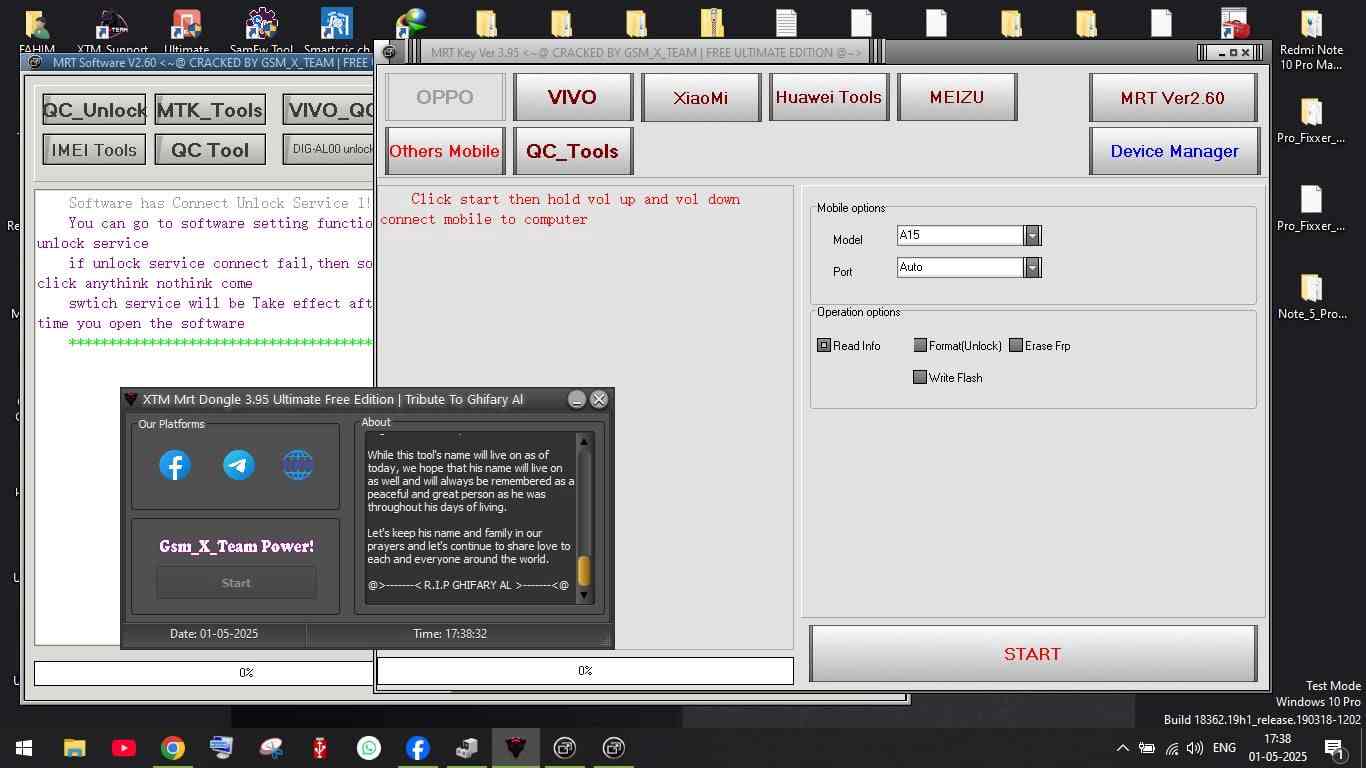Screen dimensions: 1366x768
Task: Open the notification center icon
Action: pos(1334,747)
